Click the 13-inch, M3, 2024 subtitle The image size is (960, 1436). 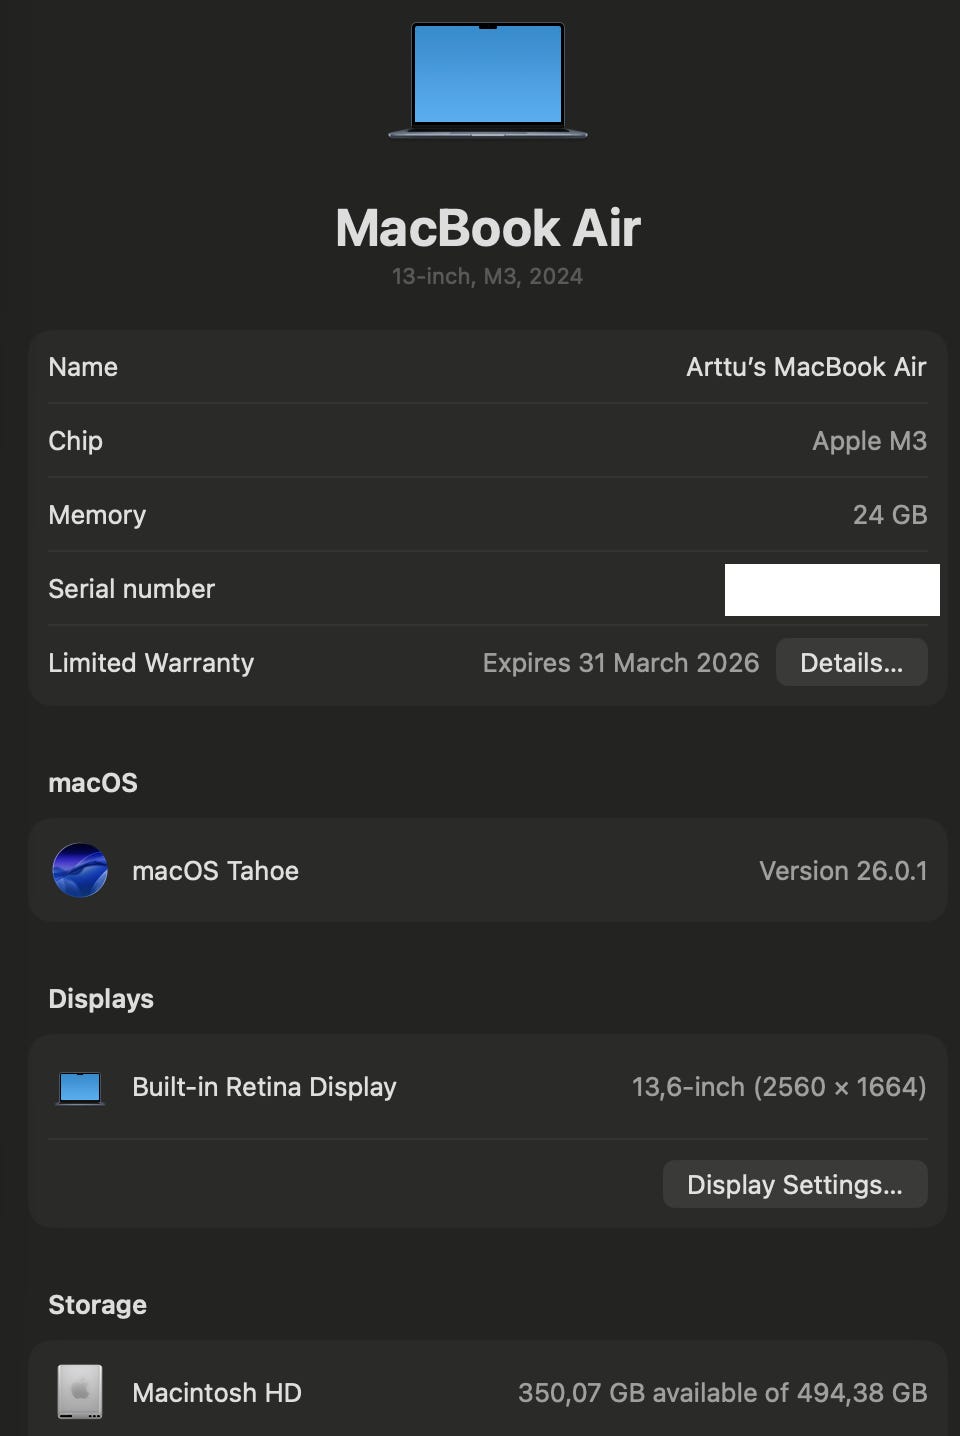(x=487, y=276)
